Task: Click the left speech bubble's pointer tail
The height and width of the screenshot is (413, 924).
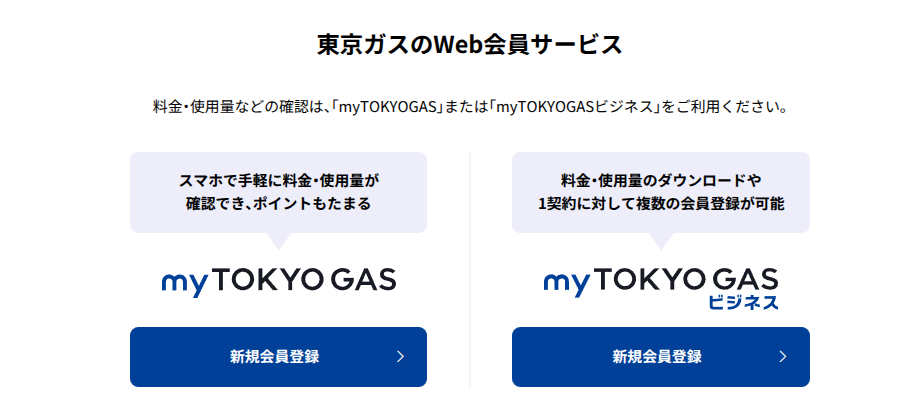Action: coord(279,240)
